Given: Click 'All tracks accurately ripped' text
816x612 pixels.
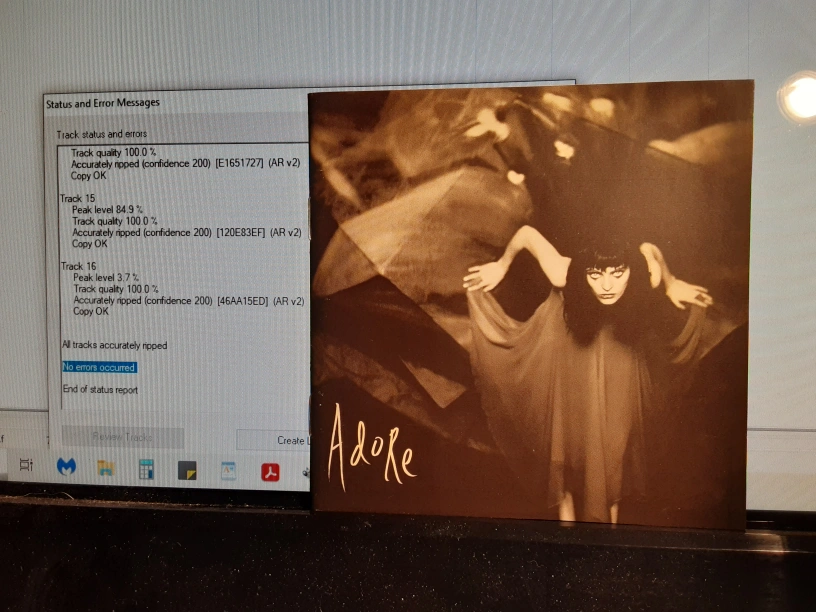Looking at the screenshot, I should (114, 345).
